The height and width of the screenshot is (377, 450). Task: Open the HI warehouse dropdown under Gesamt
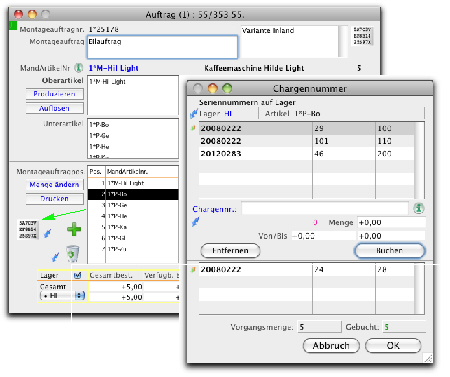tap(63, 296)
